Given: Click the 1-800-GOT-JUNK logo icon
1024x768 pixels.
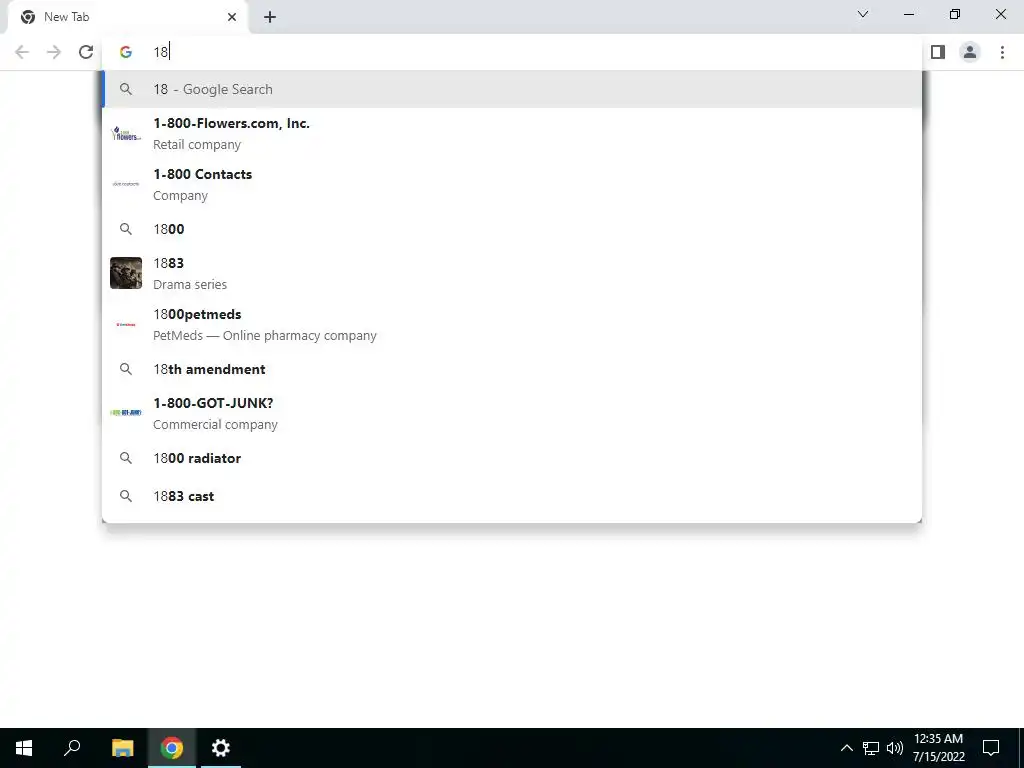Looking at the screenshot, I should (126, 413).
